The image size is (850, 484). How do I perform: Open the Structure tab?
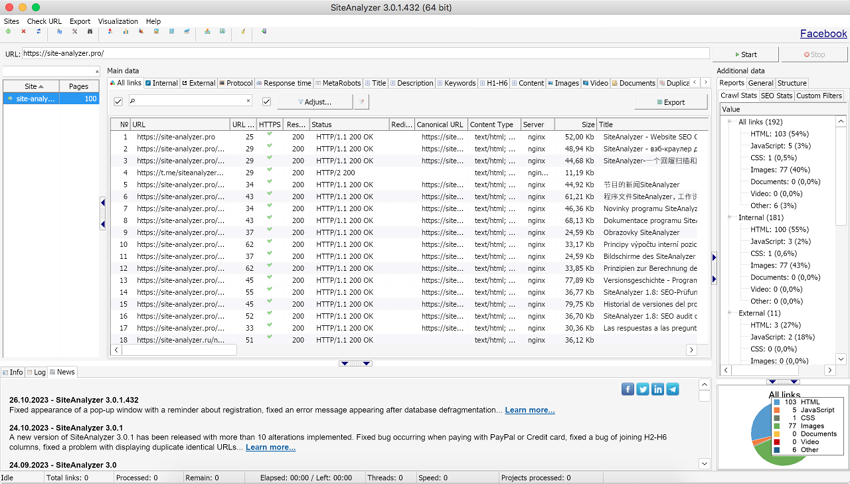click(791, 83)
